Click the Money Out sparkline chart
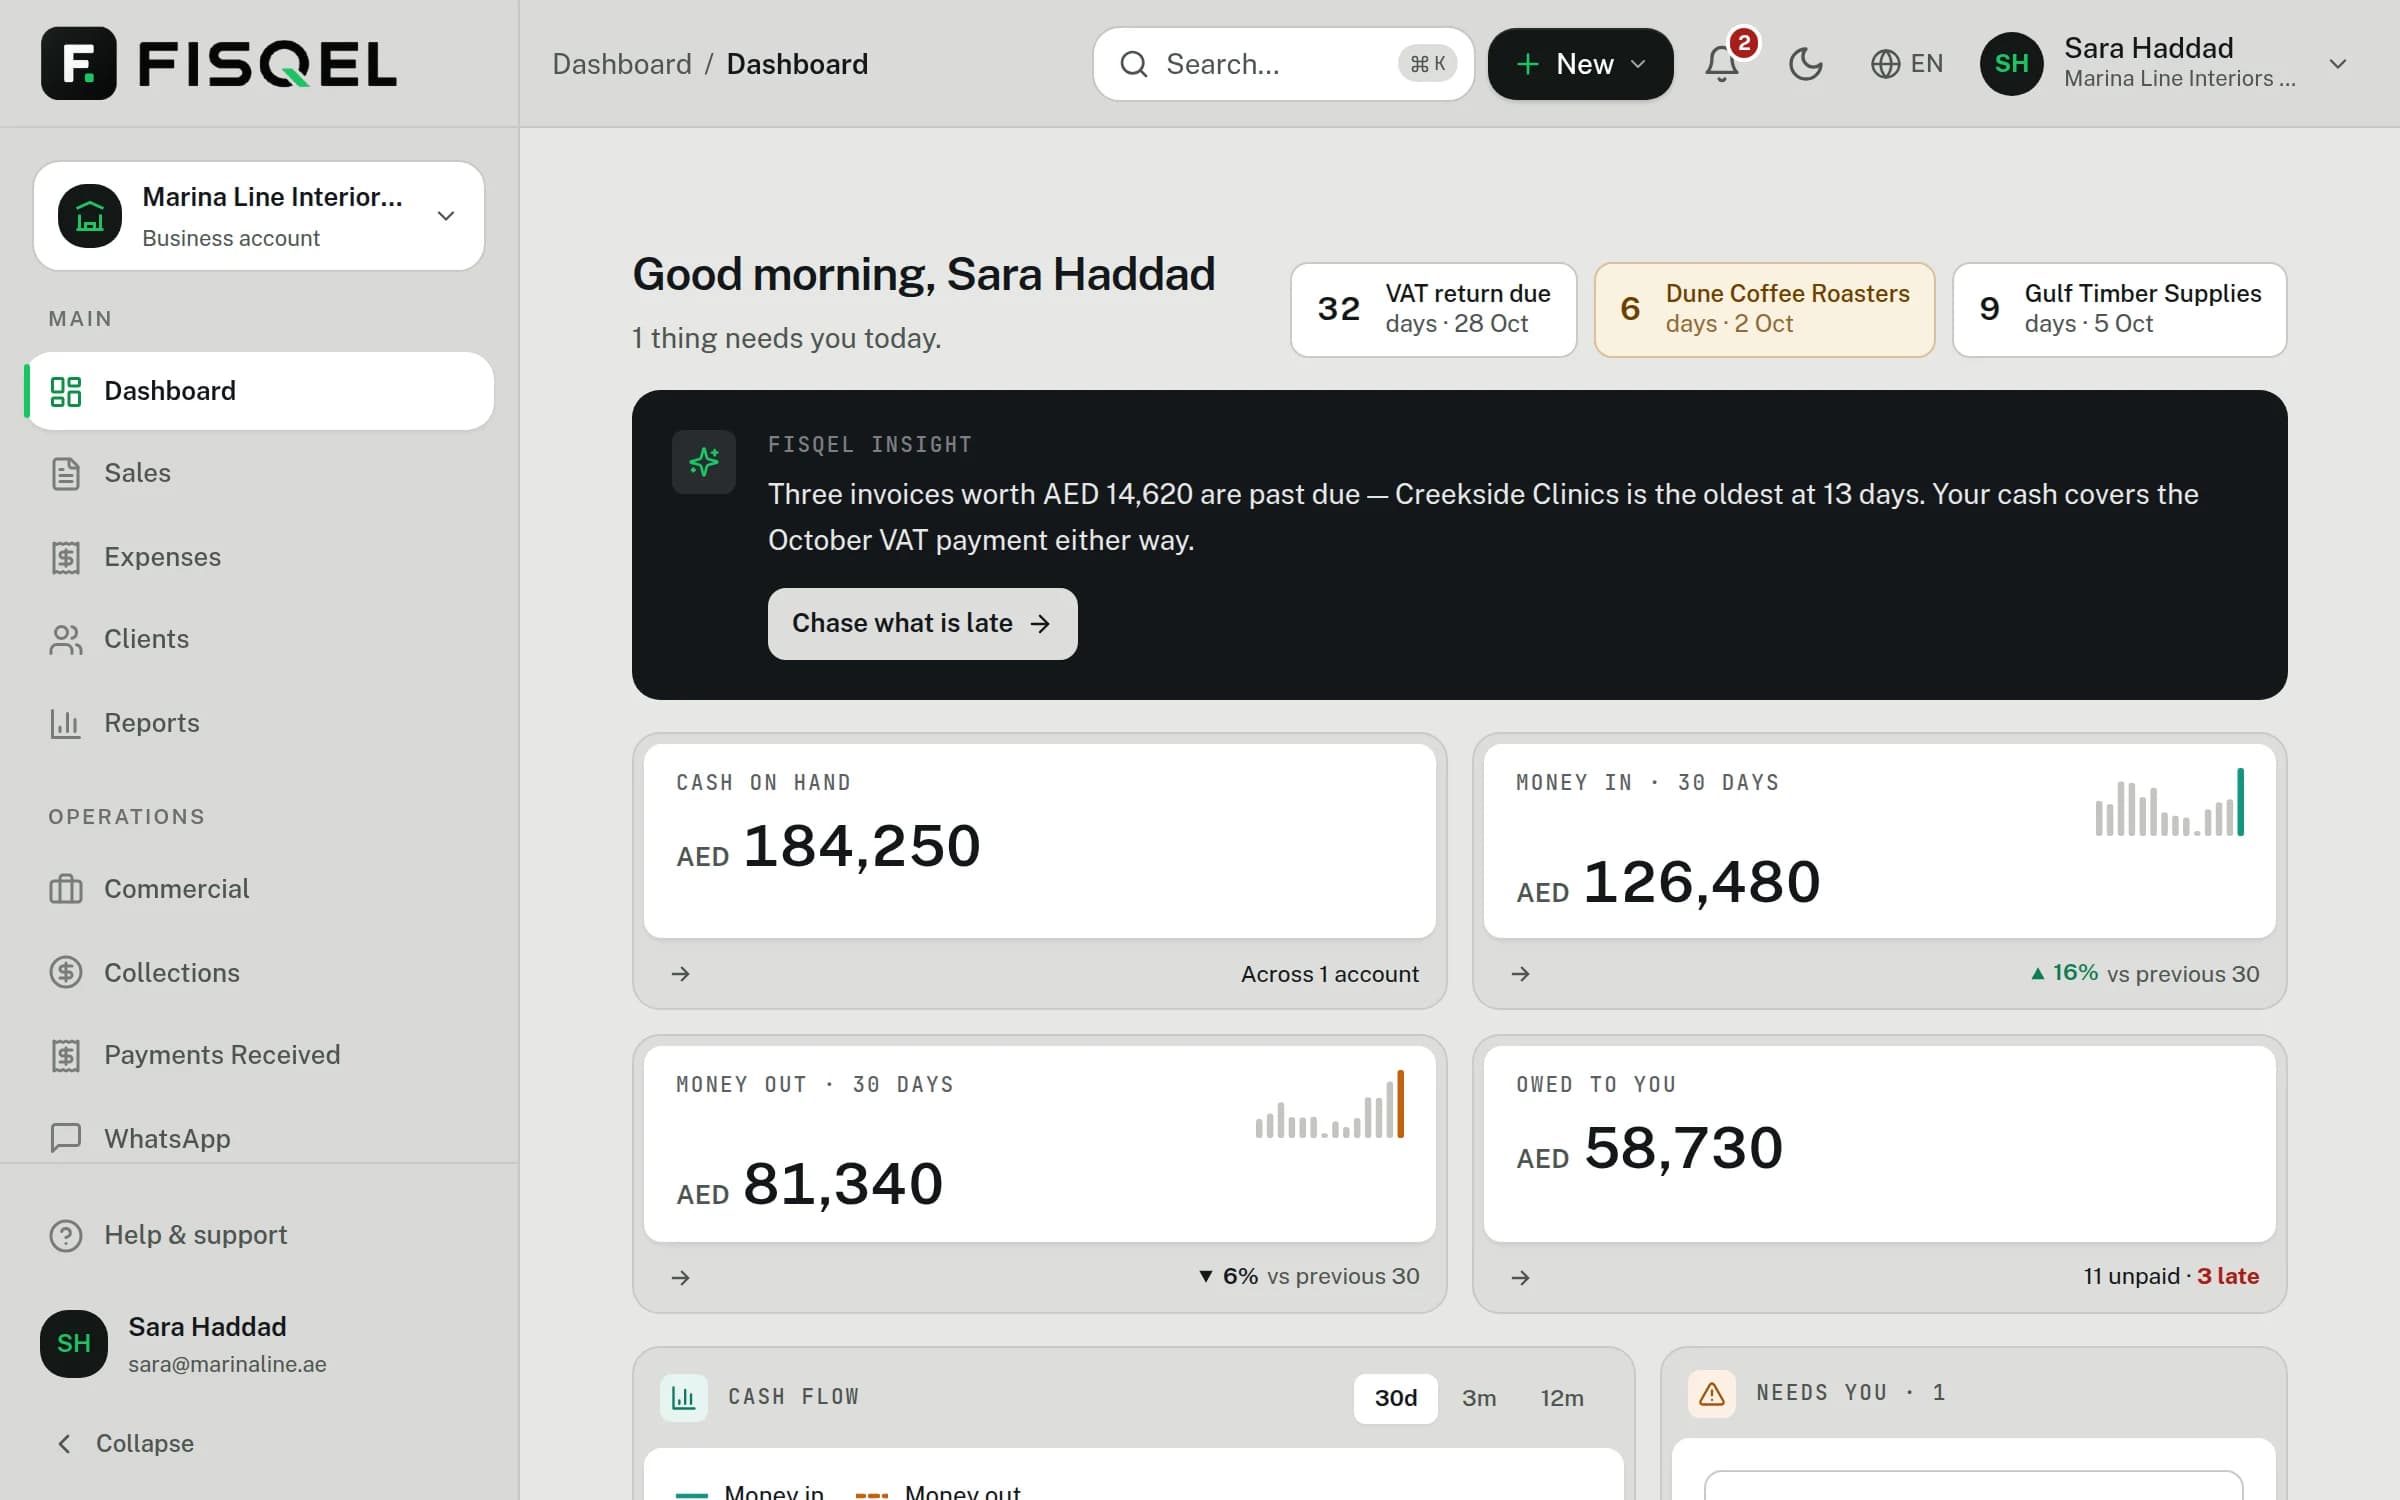The height and width of the screenshot is (1500, 2400). tap(1330, 1104)
